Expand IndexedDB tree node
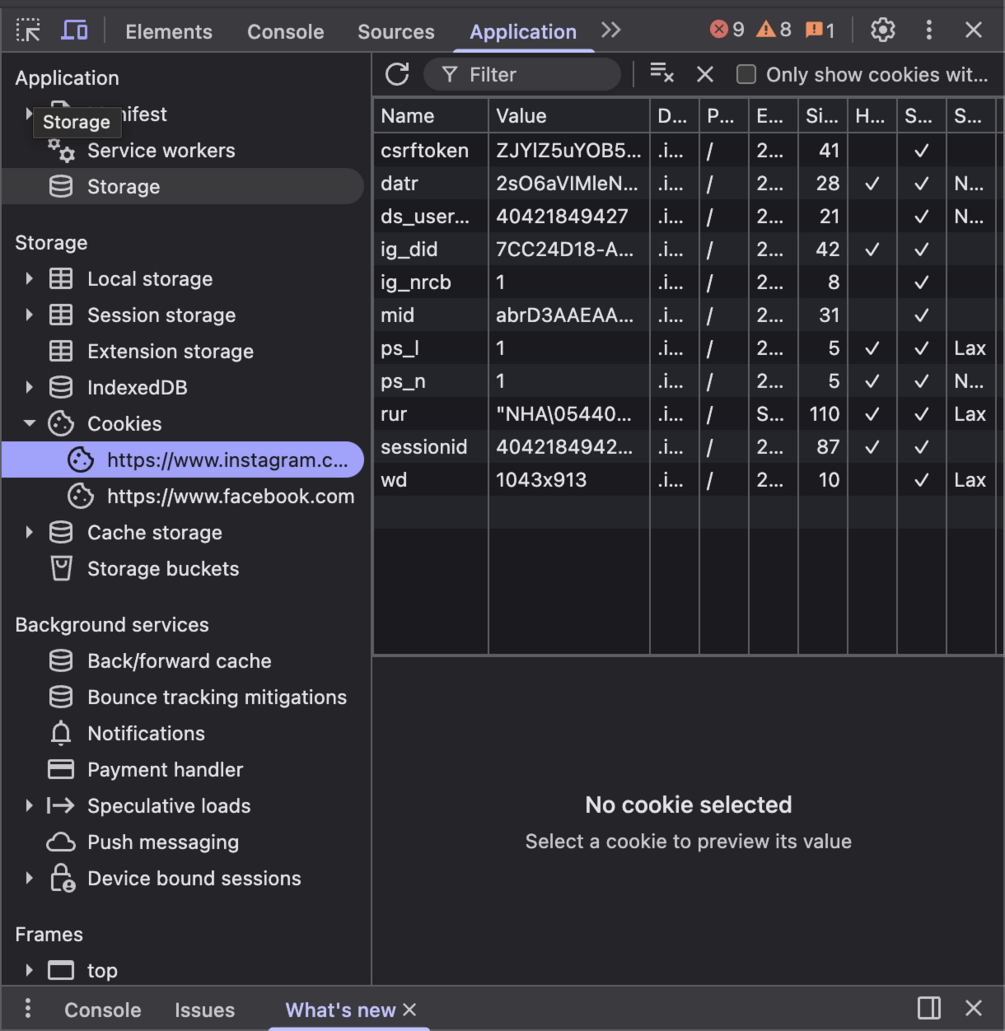The height and width of the screenshot is (1031, 1005). pos(28,387)
